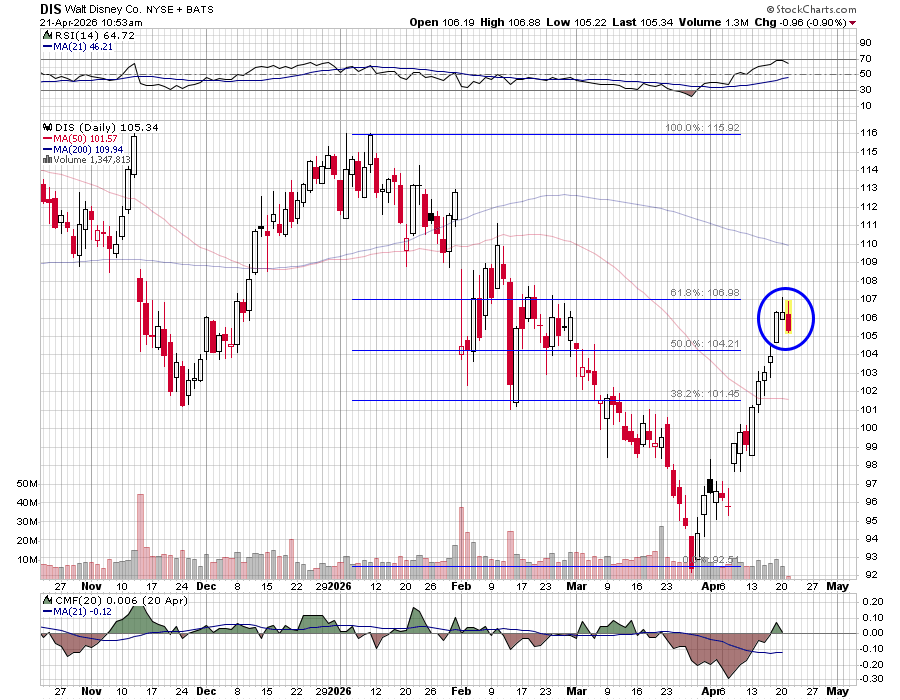
Task: Click the 110 price axis label
Action: coord(869,243)
